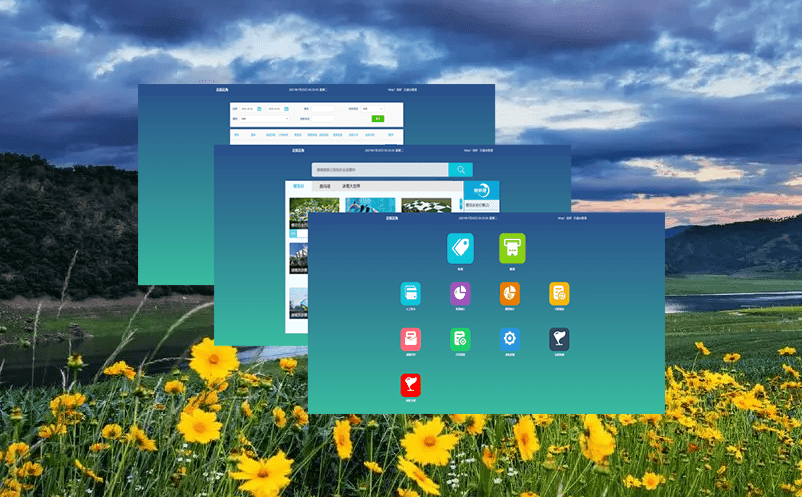Open the building thumbnail in middle window second row
Screen dimensions: 802x497
(x=299, y=258)
